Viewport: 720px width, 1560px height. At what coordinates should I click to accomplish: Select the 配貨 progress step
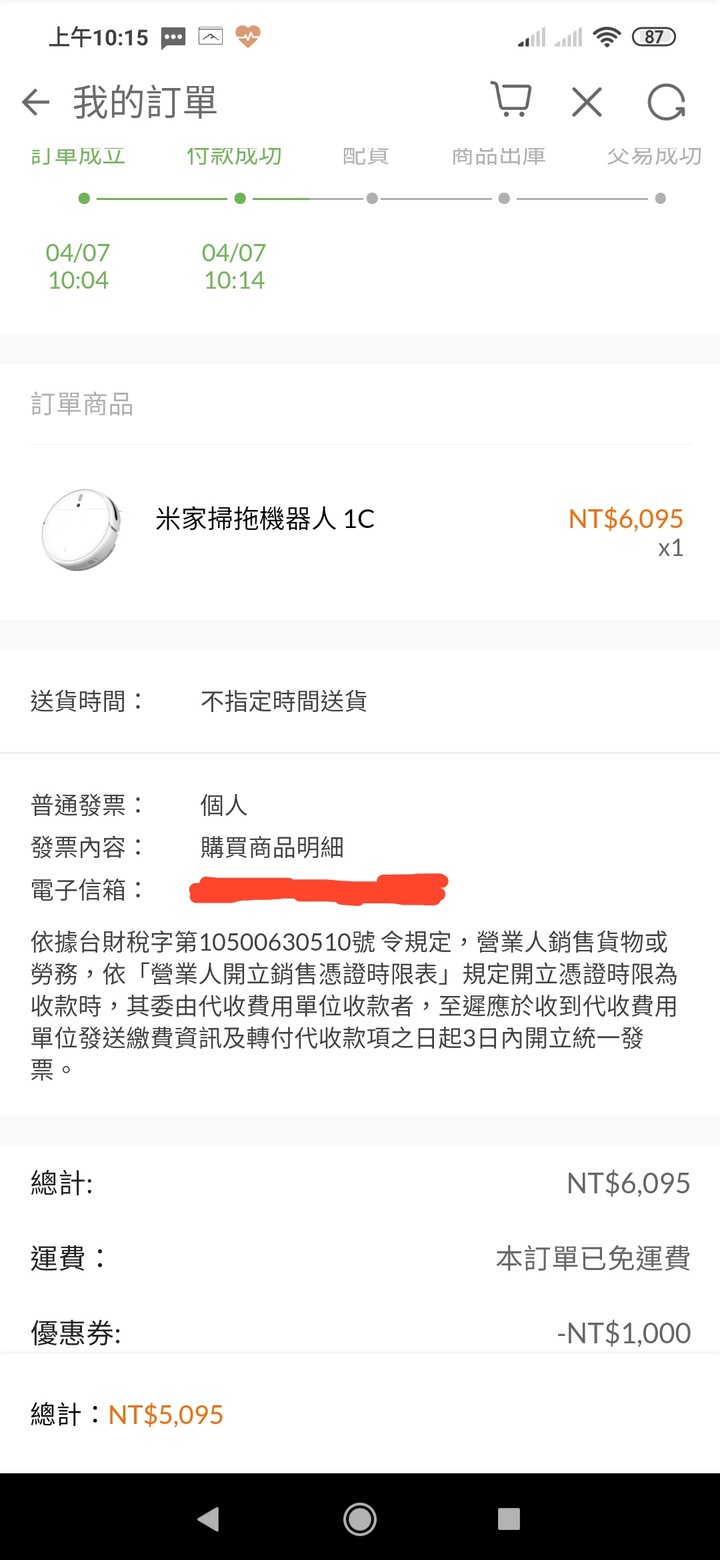coord(366,156)
